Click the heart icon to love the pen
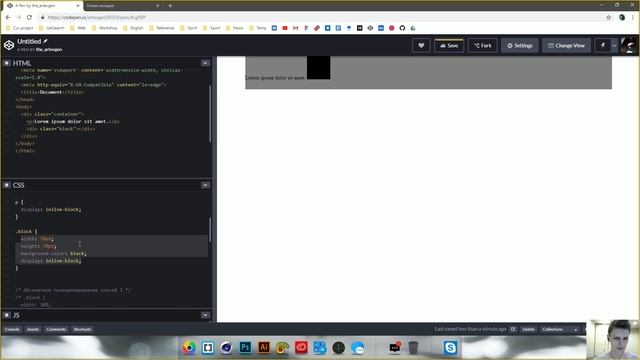 421,45
